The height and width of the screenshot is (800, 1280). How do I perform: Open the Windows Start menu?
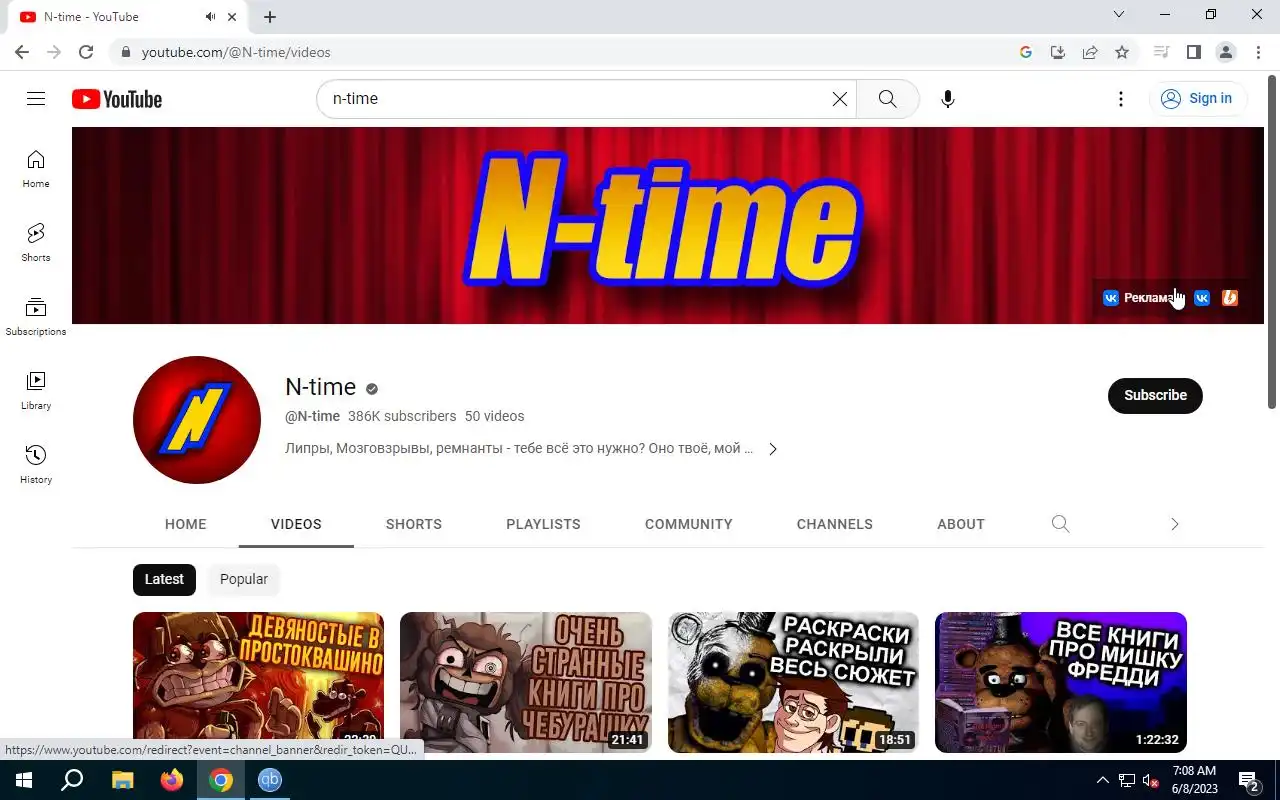tap(23, 780)
